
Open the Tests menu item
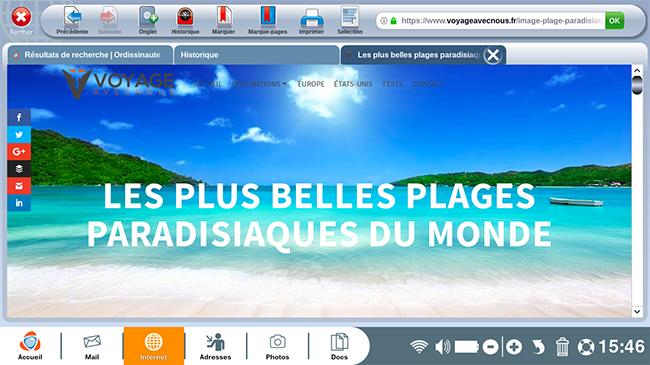click(x=392, y=84)
